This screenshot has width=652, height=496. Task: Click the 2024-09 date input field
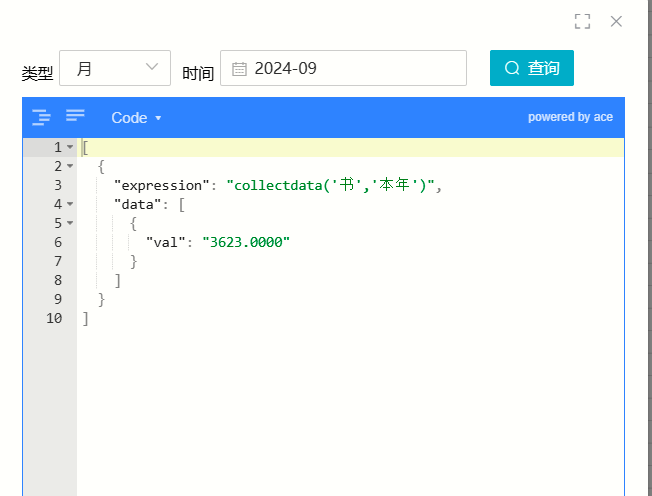click(x=343, y=68)
